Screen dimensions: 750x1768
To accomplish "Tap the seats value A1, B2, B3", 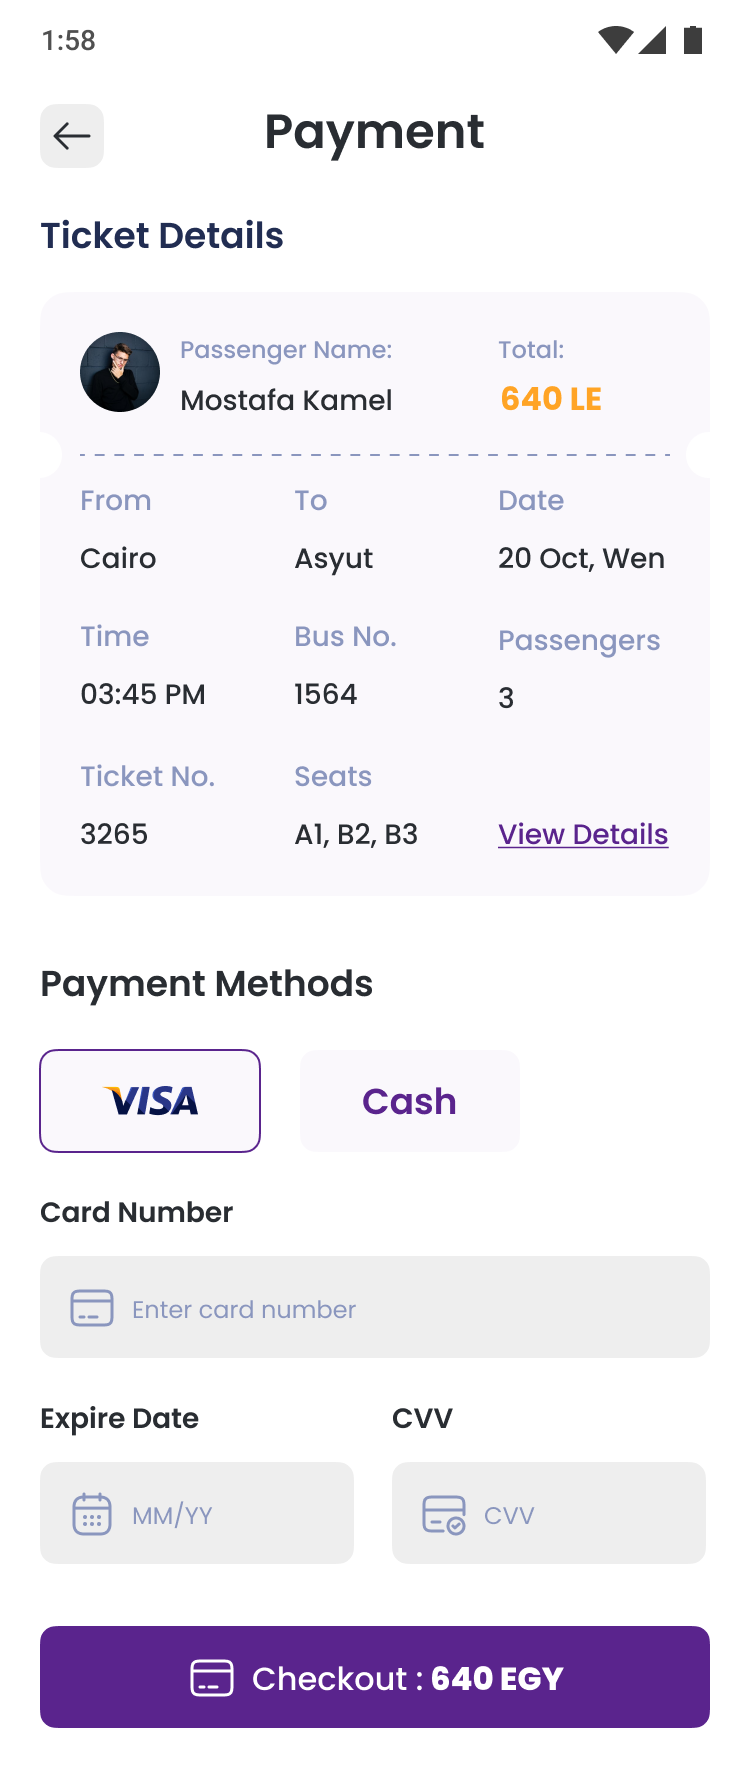I will [x=356, y=834].
